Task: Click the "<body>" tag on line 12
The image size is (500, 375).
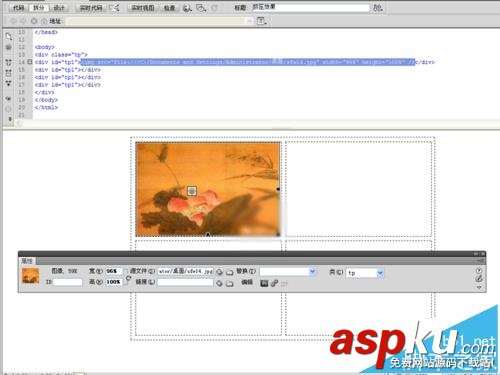Action: point(45,47)
